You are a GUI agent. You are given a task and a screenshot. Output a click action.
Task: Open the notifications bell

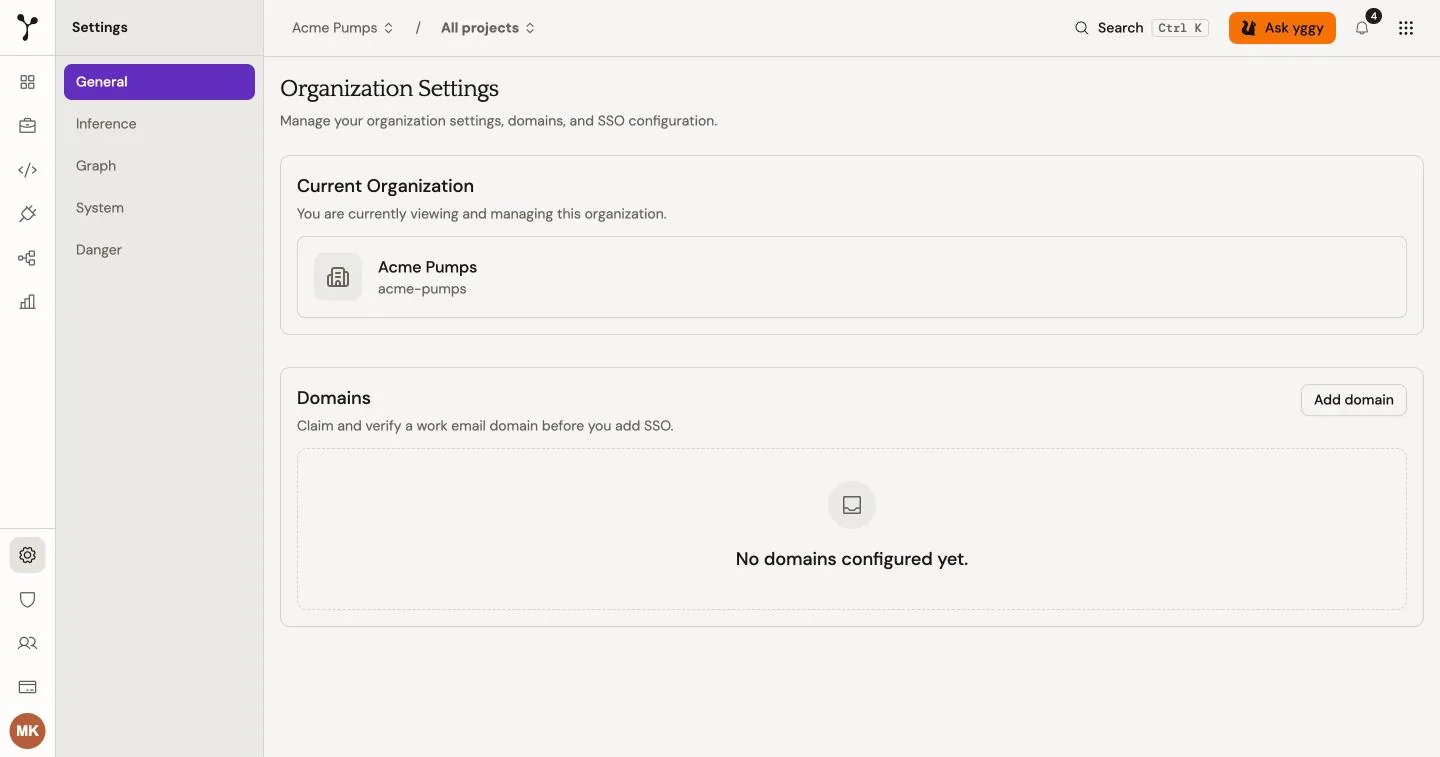[1362, 28]
